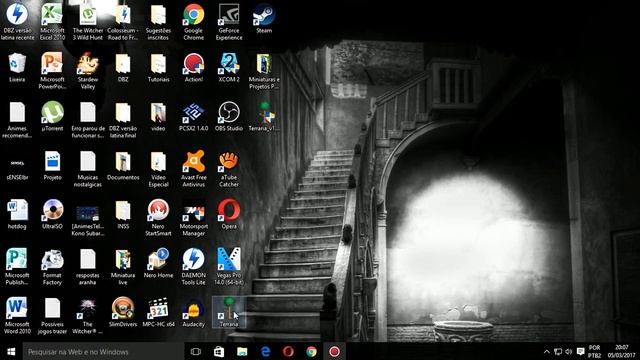Select DBZ versão latina recente icon

point(17,22)
